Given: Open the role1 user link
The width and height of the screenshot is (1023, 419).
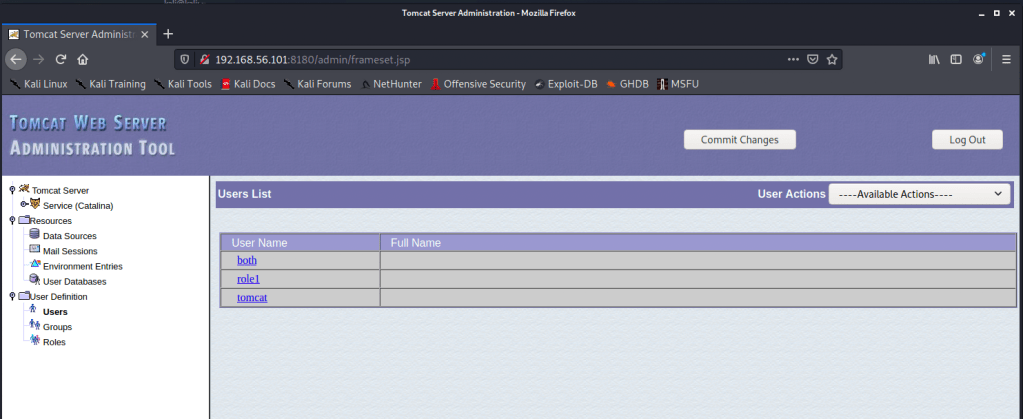Looking at the screenshot, I should (x=248, y=279).
